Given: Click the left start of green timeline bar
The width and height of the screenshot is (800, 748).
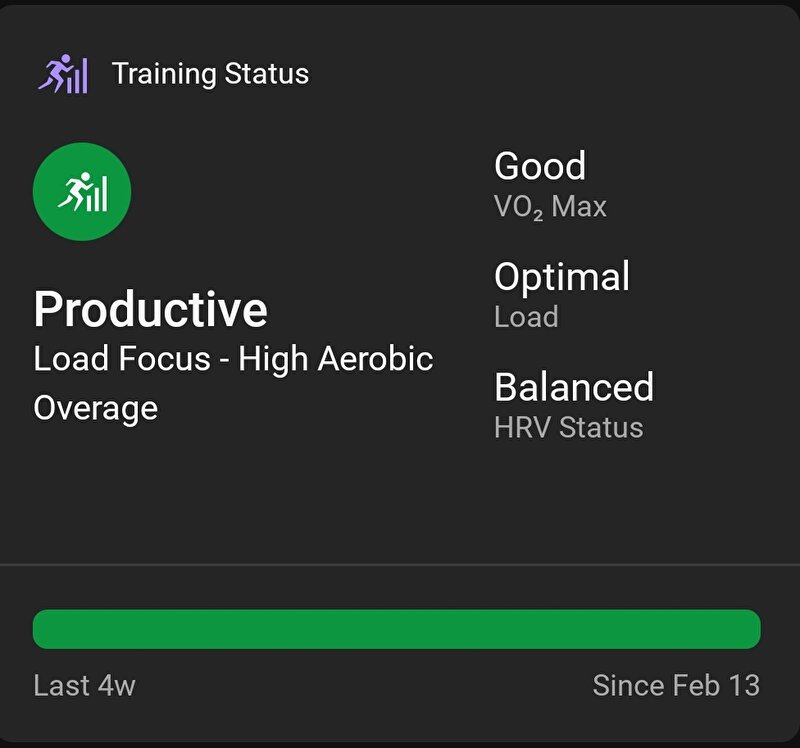Looking at the screenshot, I should [44, 629].
